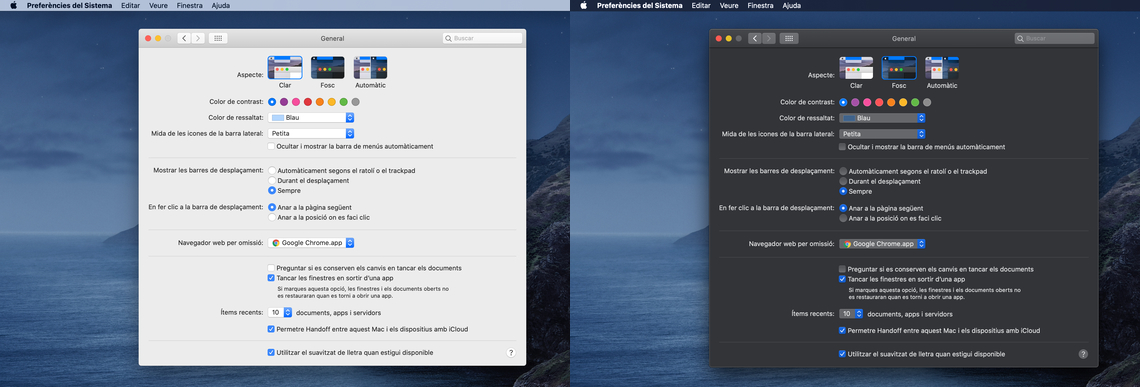
Task: Select Durant el desplaçament radio, light window
Action: pos(272,180)
